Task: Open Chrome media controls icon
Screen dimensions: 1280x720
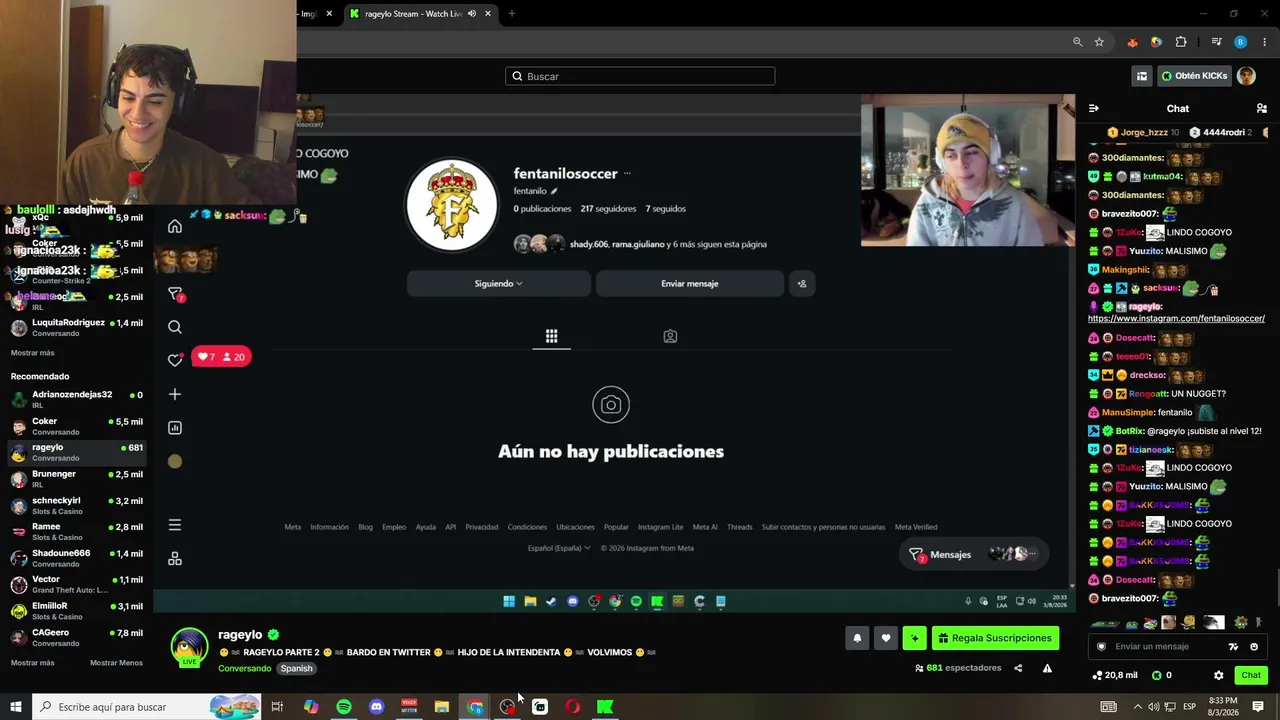Action: click(x=1216, y=42)
